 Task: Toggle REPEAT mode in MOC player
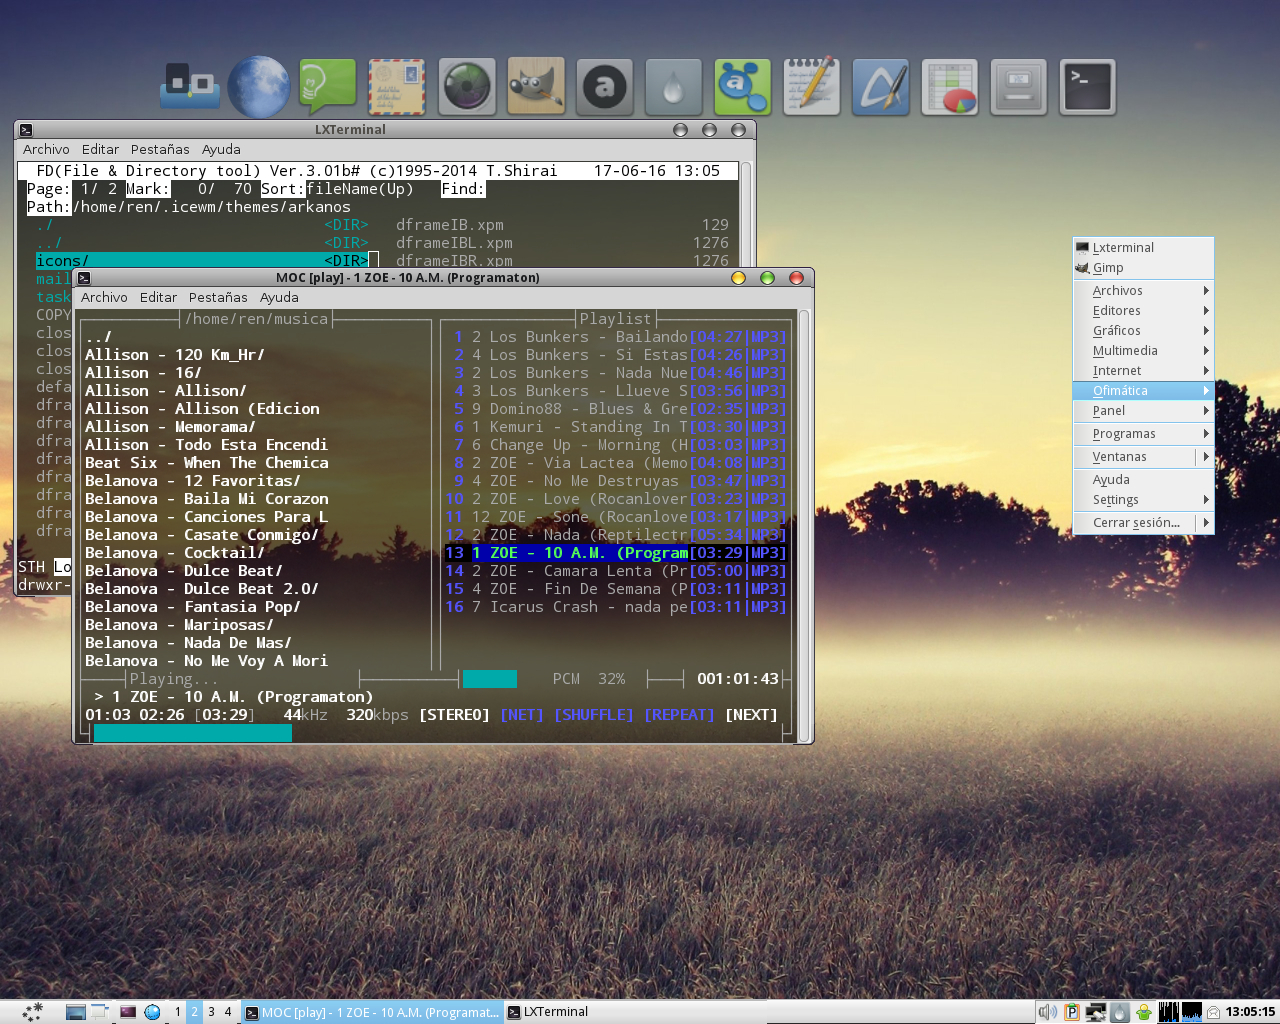pyautogui.click(x=679, y=715)
